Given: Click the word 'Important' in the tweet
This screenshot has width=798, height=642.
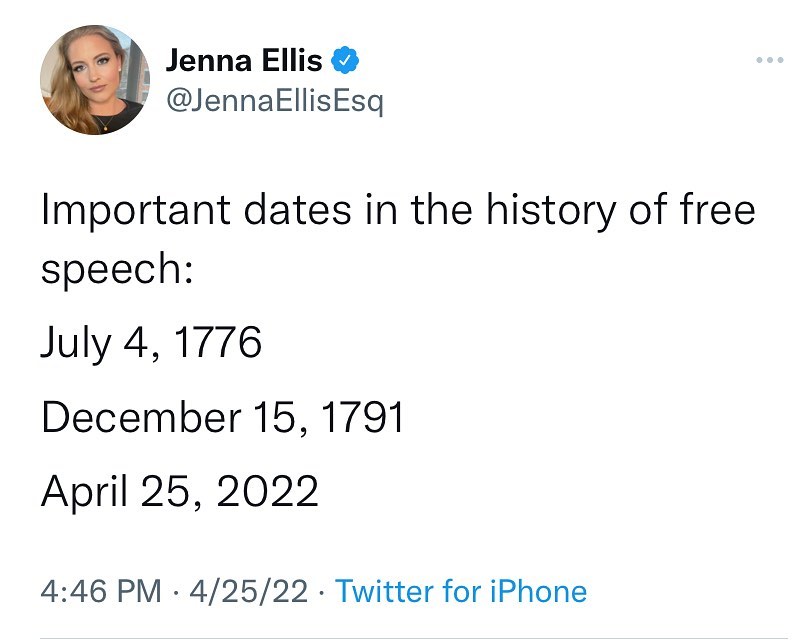Looking at the screenshot, I should (x=136, y=210).
